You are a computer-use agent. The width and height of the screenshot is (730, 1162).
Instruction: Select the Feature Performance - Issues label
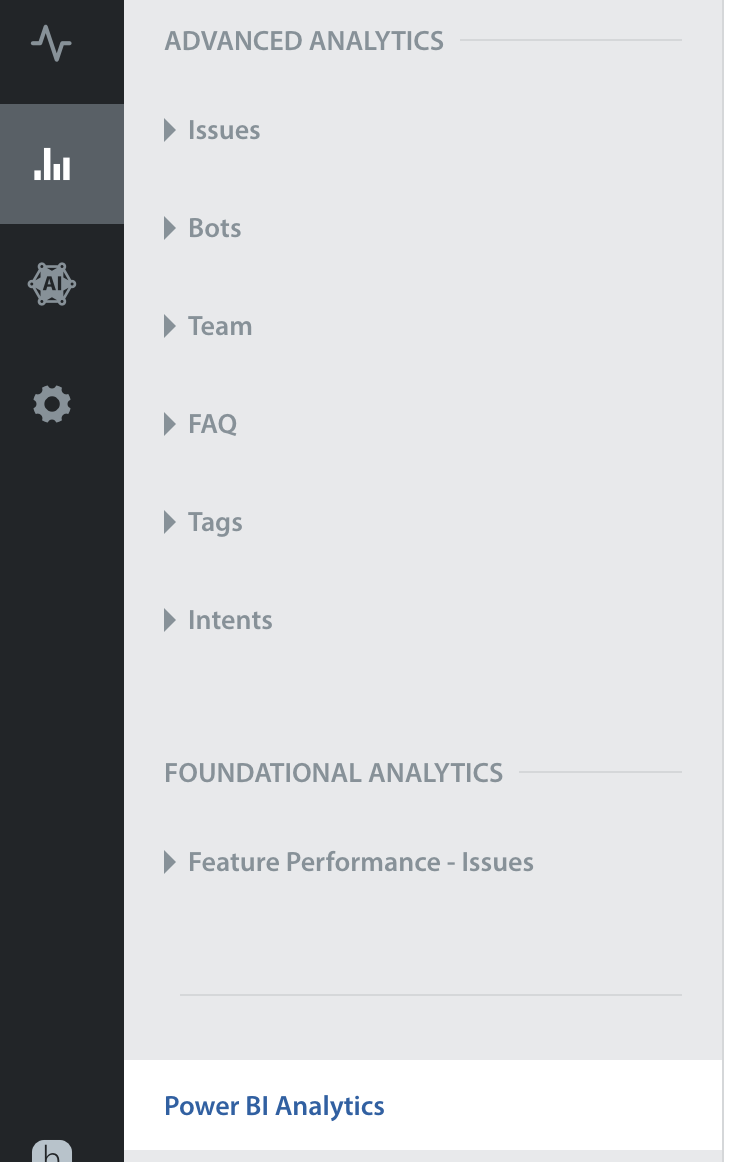tap(361, 863)
